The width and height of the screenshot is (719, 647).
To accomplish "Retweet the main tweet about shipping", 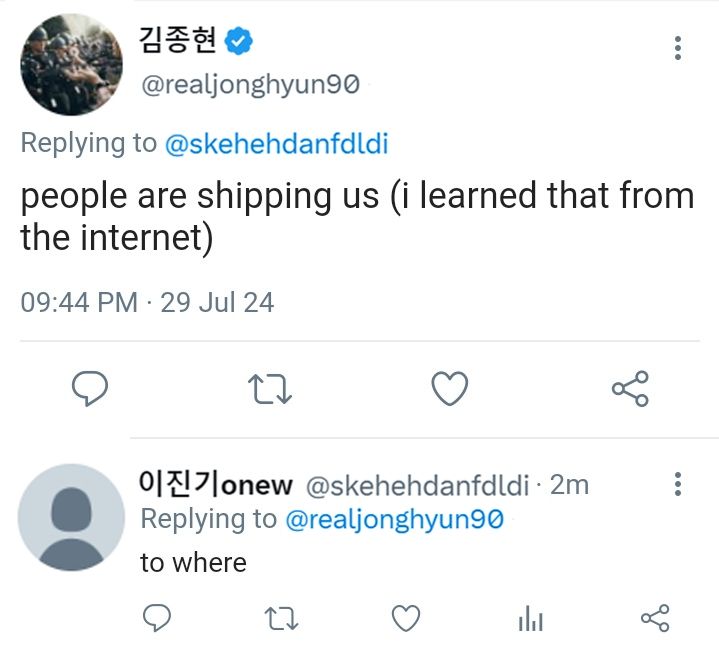I will pos(270,389).
